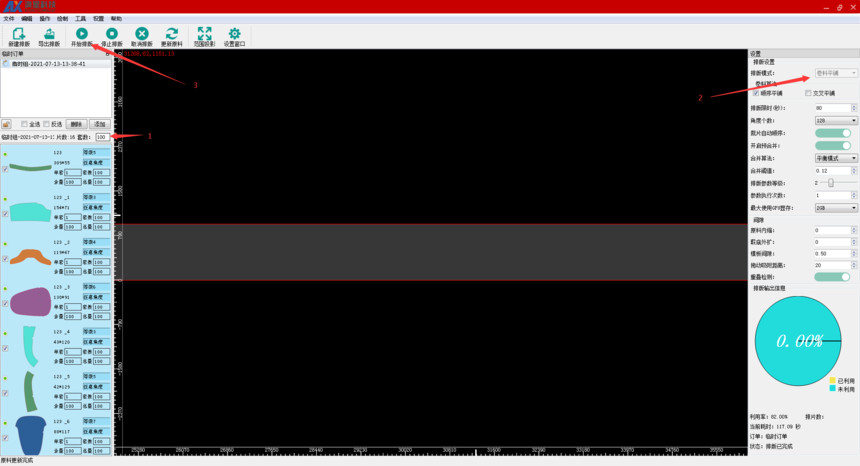Uncheck the checkbox for piece 123_1

[5, 214]
